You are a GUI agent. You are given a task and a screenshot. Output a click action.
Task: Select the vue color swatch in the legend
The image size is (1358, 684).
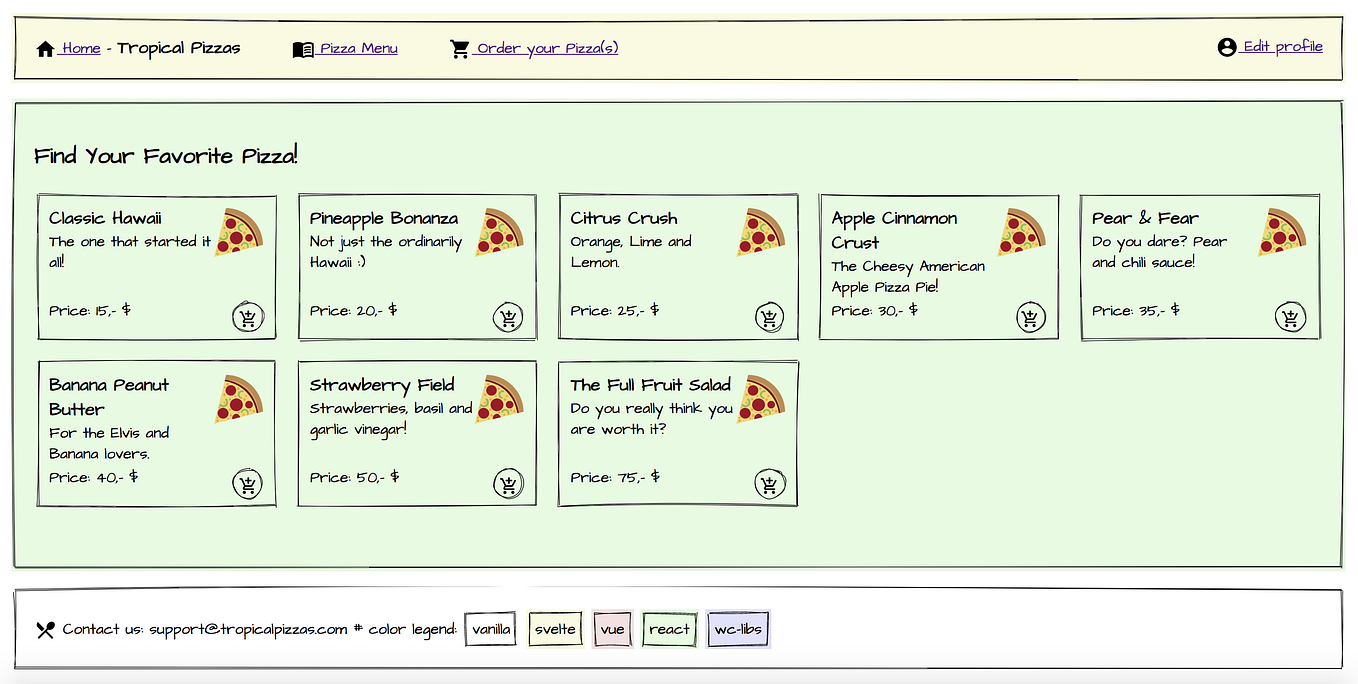coord(612,629)
